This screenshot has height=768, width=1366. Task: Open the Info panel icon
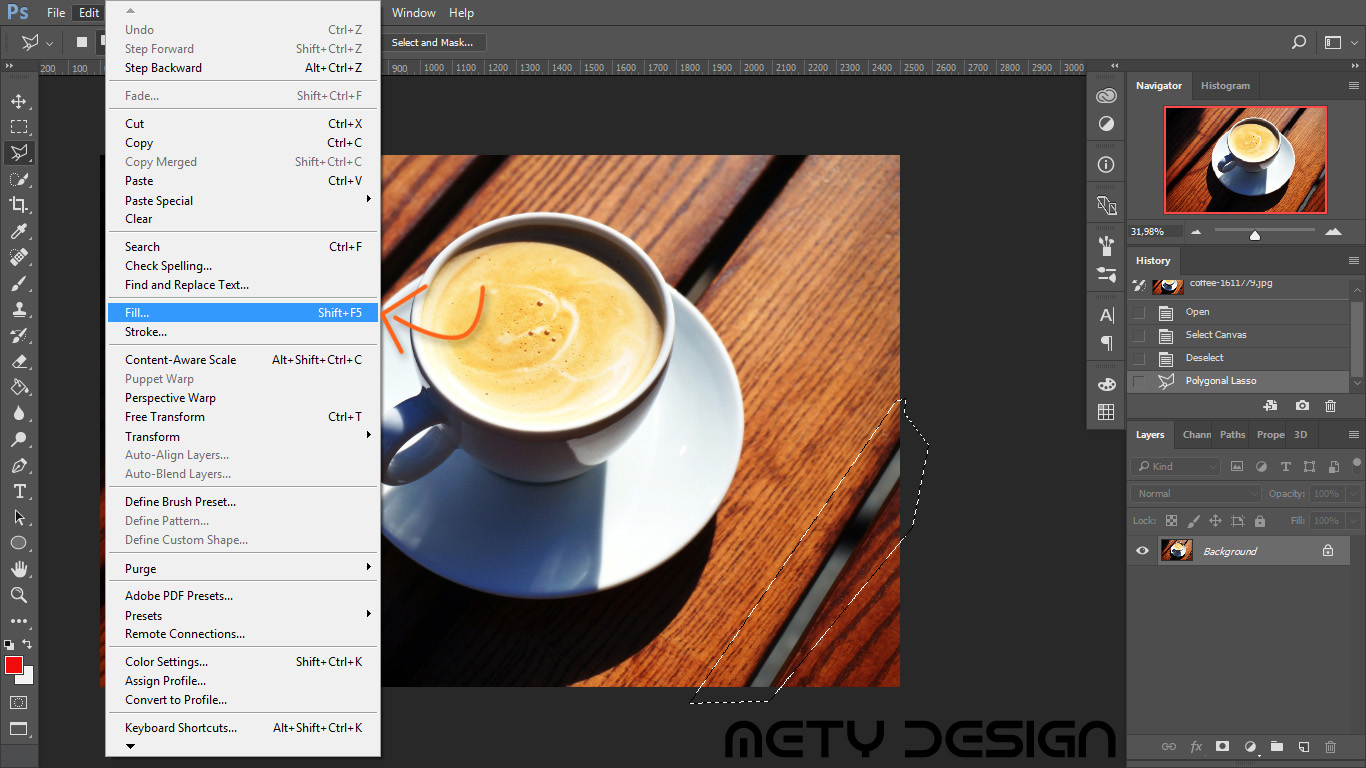tap(1106, 164)
